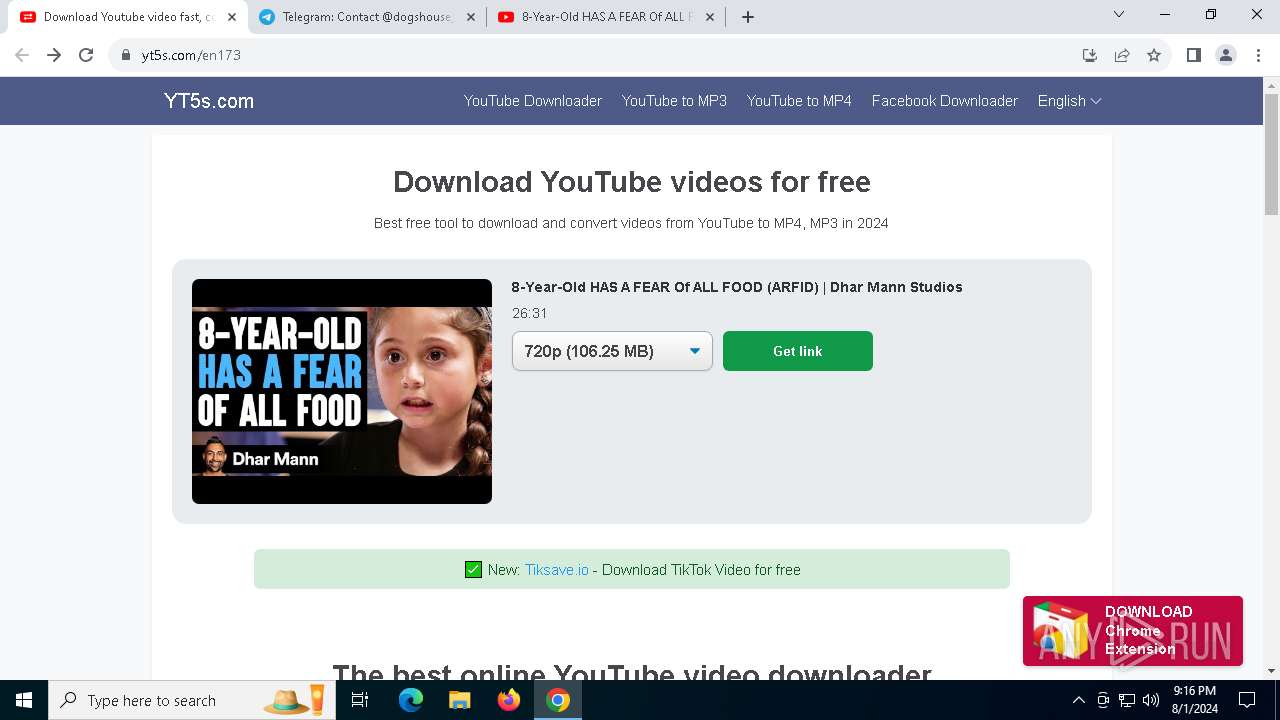
Task: Open Facebook Downloader nav link
Action: click(945, 101)
